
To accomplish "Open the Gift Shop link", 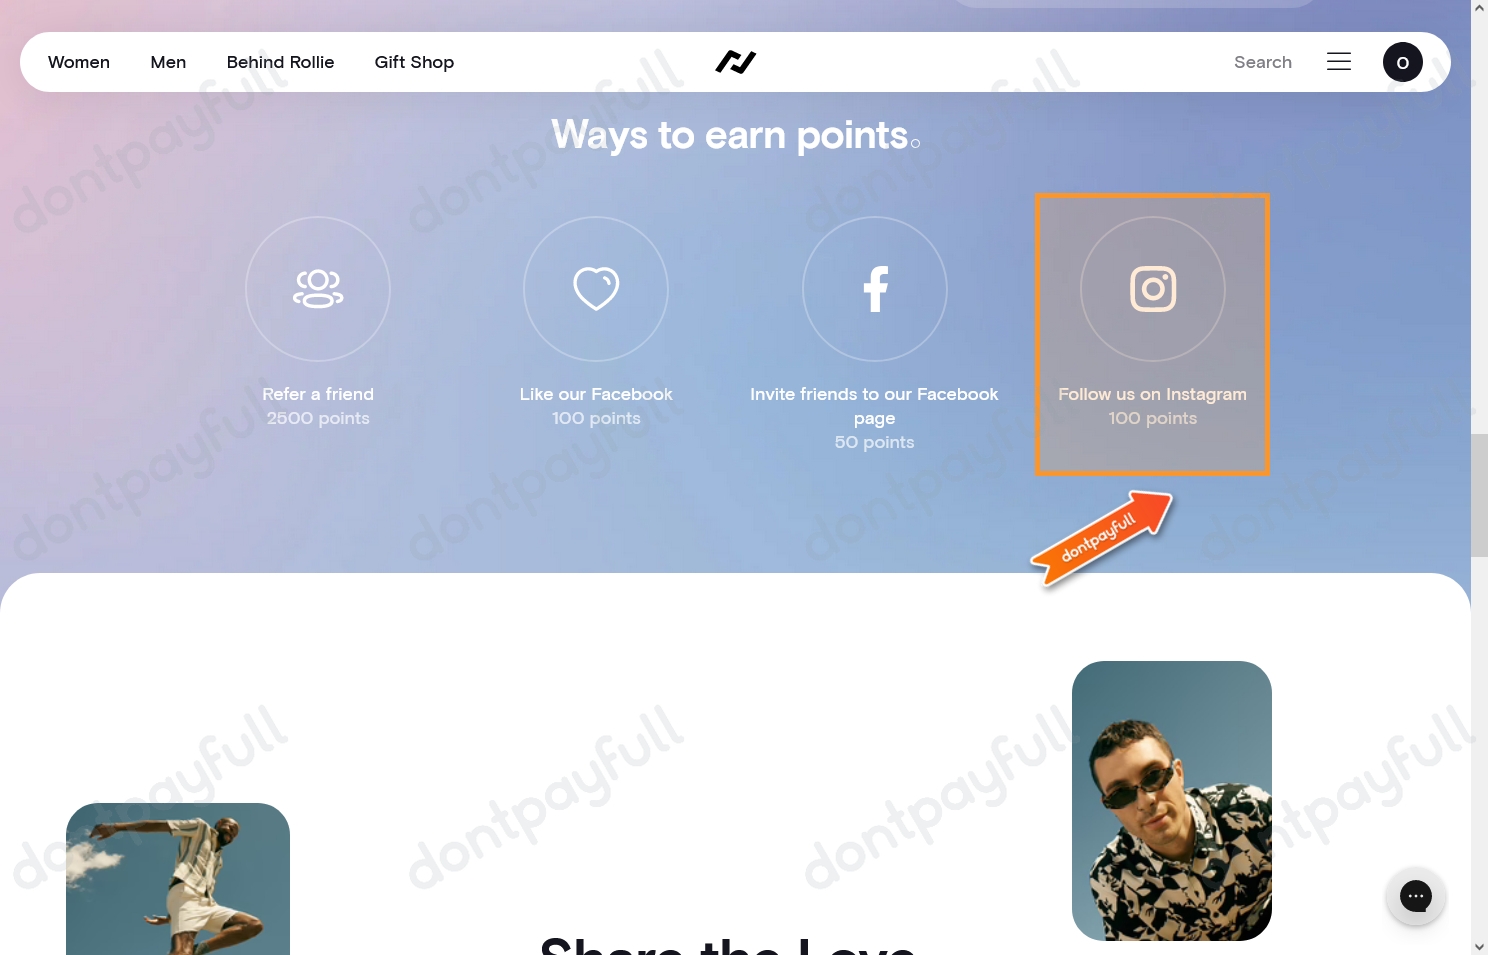I will [x=414, y=62].
